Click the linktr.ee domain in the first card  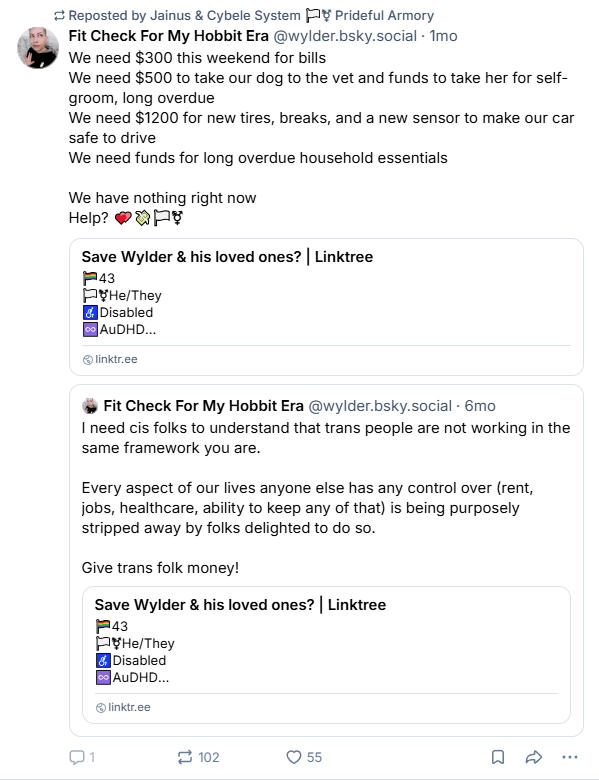coord(116,359)
